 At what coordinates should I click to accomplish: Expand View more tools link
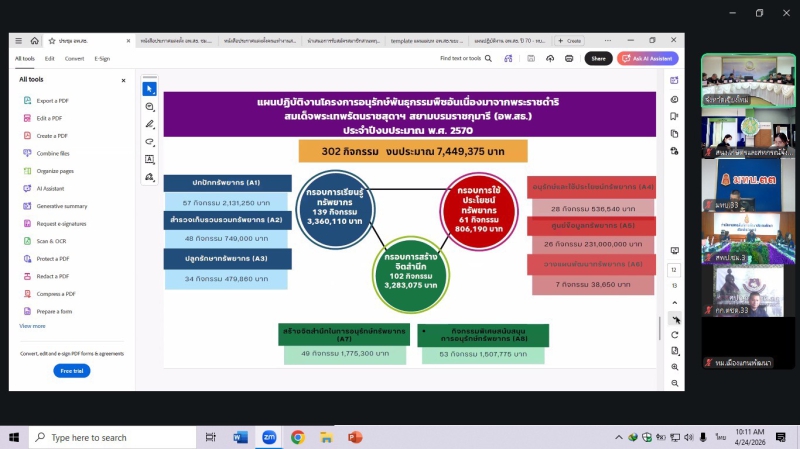(x=32, y=326)
